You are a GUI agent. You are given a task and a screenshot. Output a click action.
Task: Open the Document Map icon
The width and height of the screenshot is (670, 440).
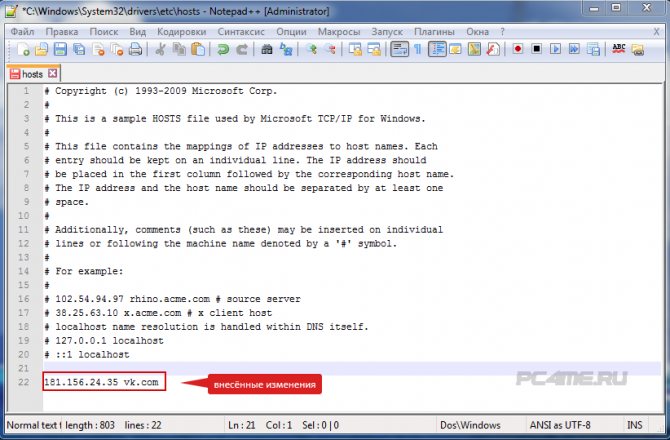click(474, 50)
